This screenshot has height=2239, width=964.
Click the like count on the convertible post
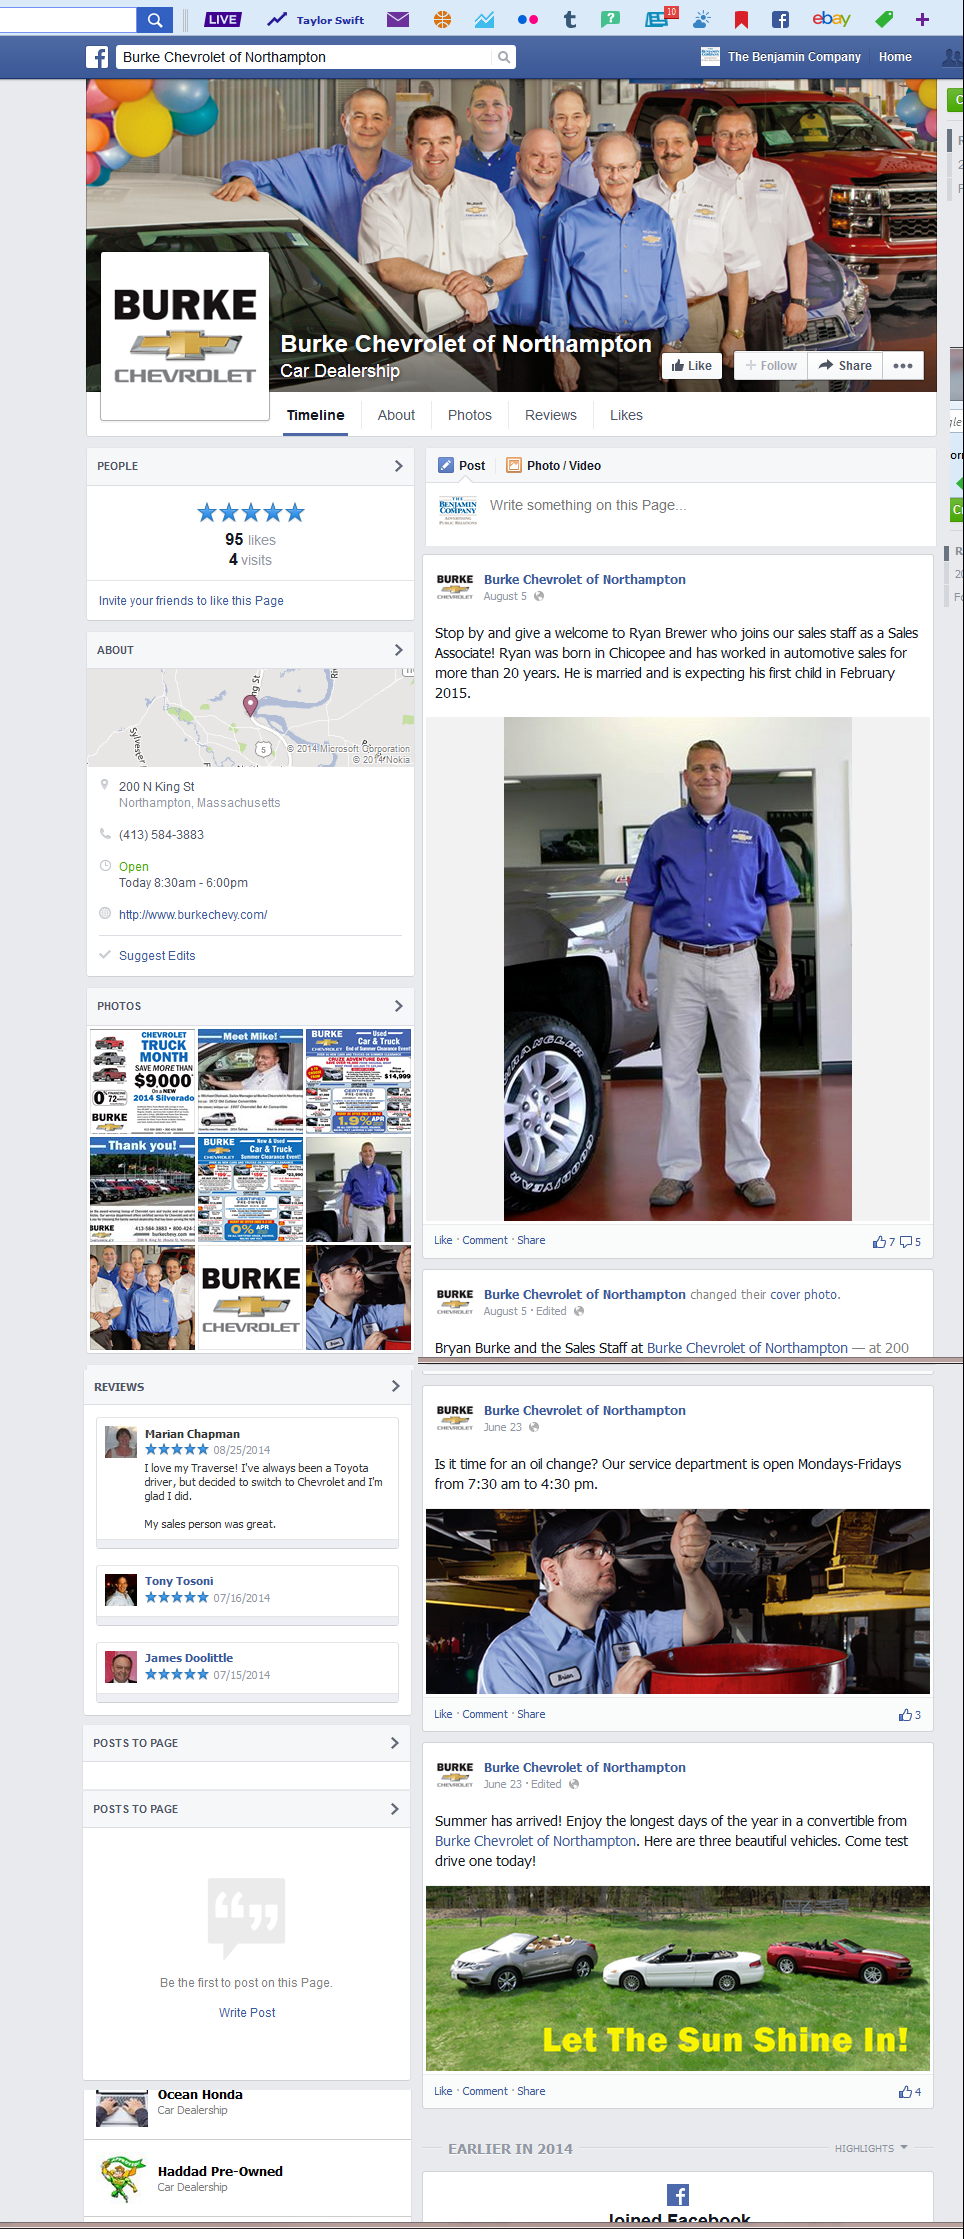pos(910,2091)
